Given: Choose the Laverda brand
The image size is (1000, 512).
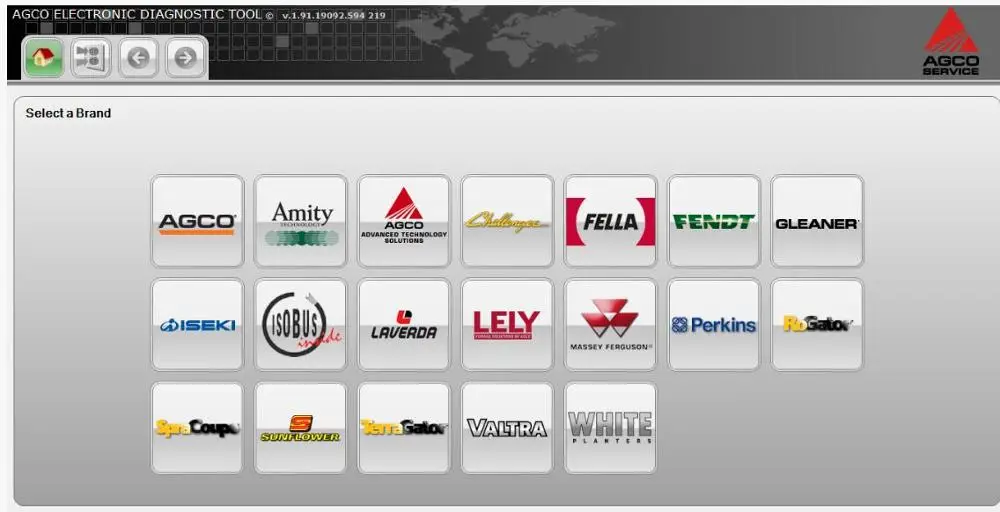Looking at the screenshot, I should [x=404, y=325].
